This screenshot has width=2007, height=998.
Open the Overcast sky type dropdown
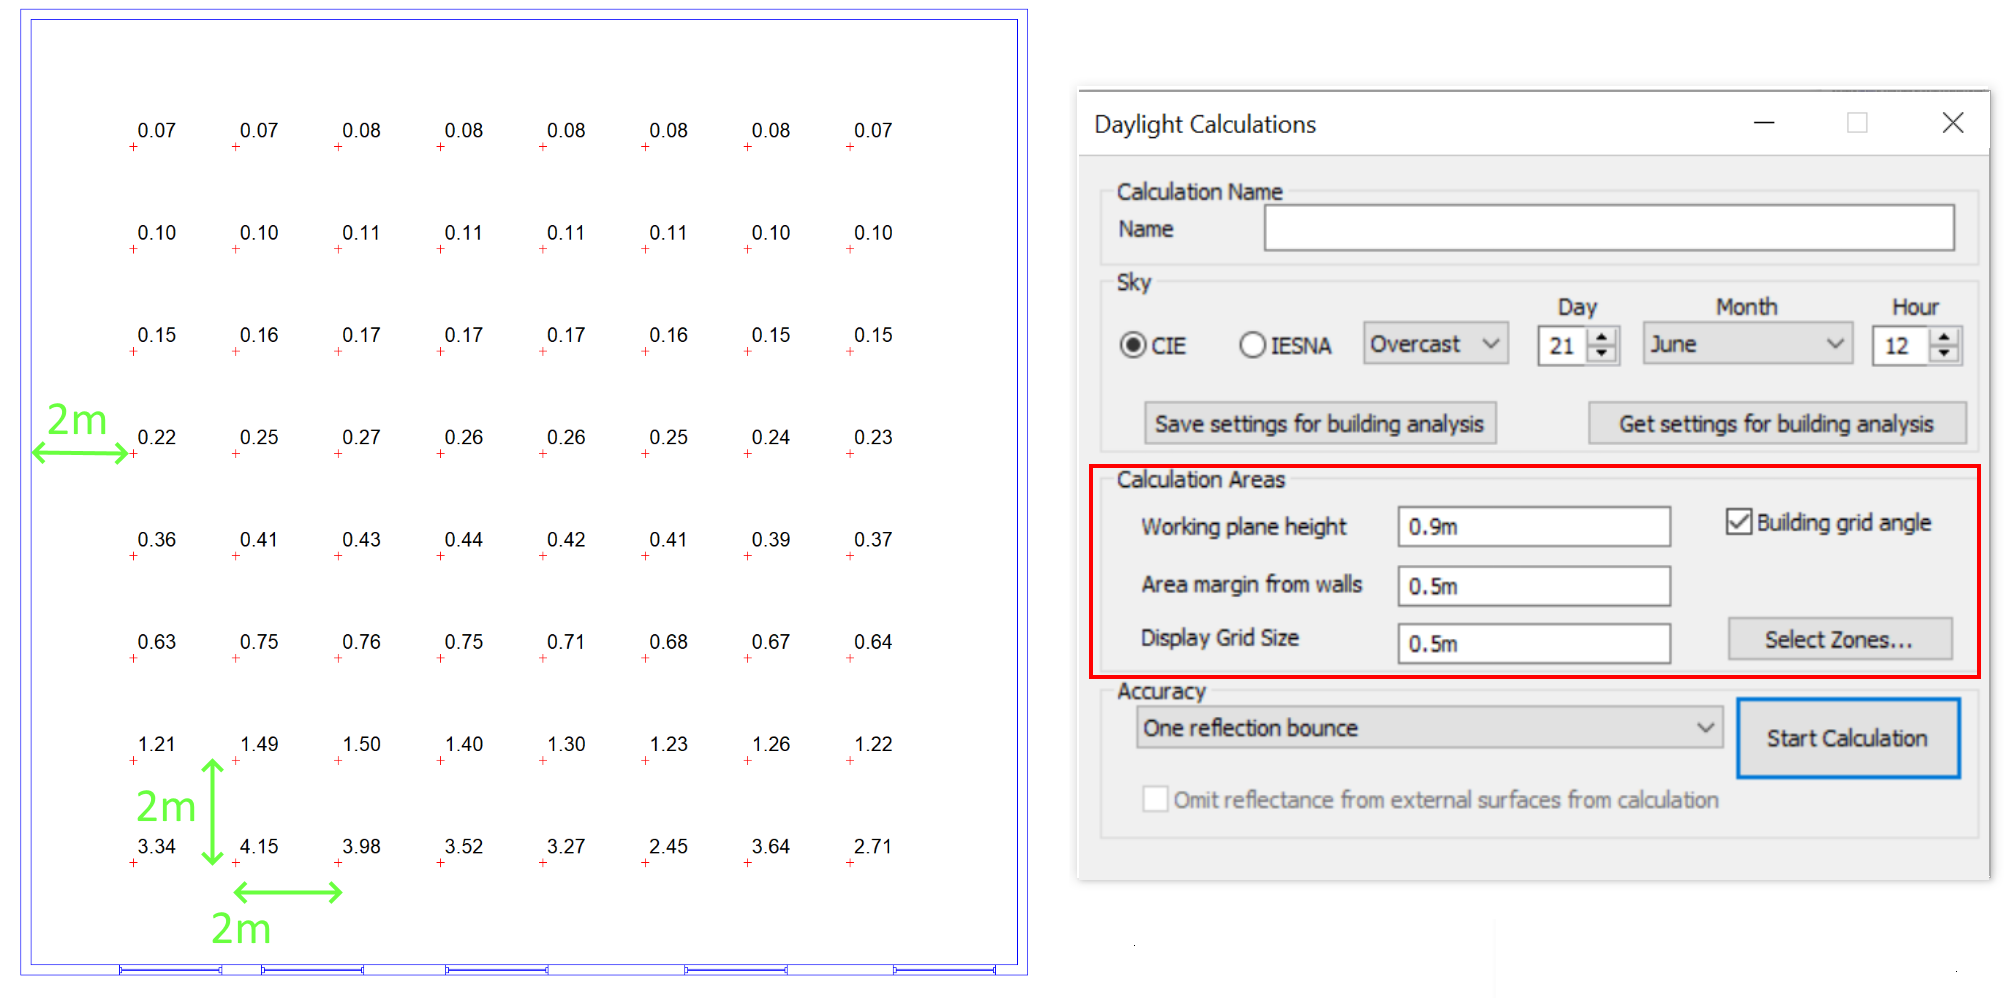tap(1435, 344)
